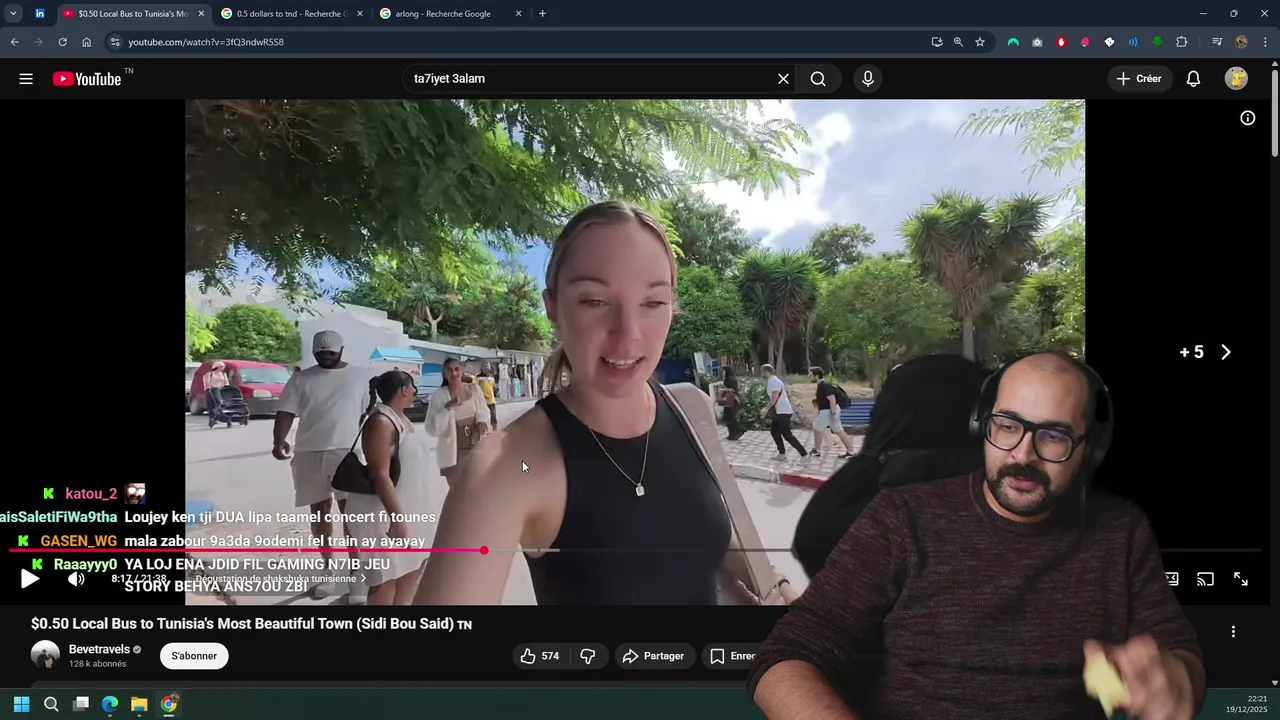Launch Microsoft Edge from the taskbar
This screenshot has height=720, width=1280.
coord(110,704)
